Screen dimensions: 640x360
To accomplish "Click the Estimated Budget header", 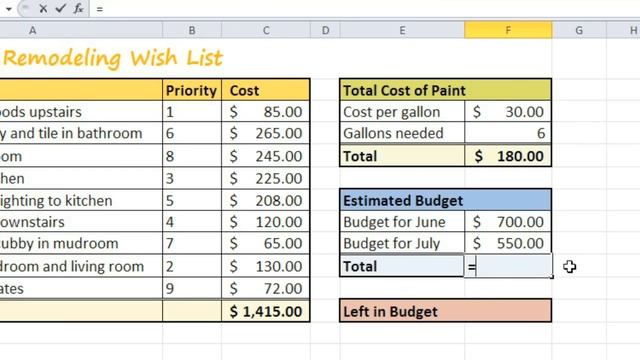I will 445,200.
